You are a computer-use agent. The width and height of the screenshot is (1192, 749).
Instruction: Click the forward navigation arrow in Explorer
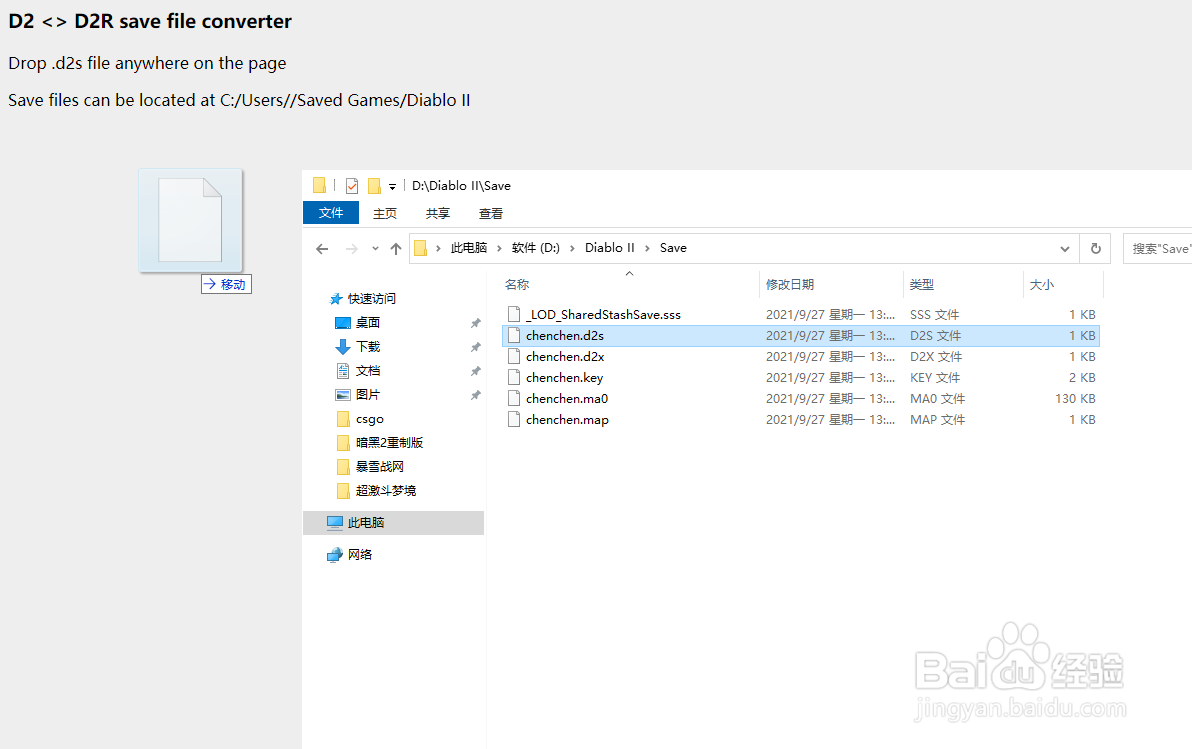click(351, 249)
